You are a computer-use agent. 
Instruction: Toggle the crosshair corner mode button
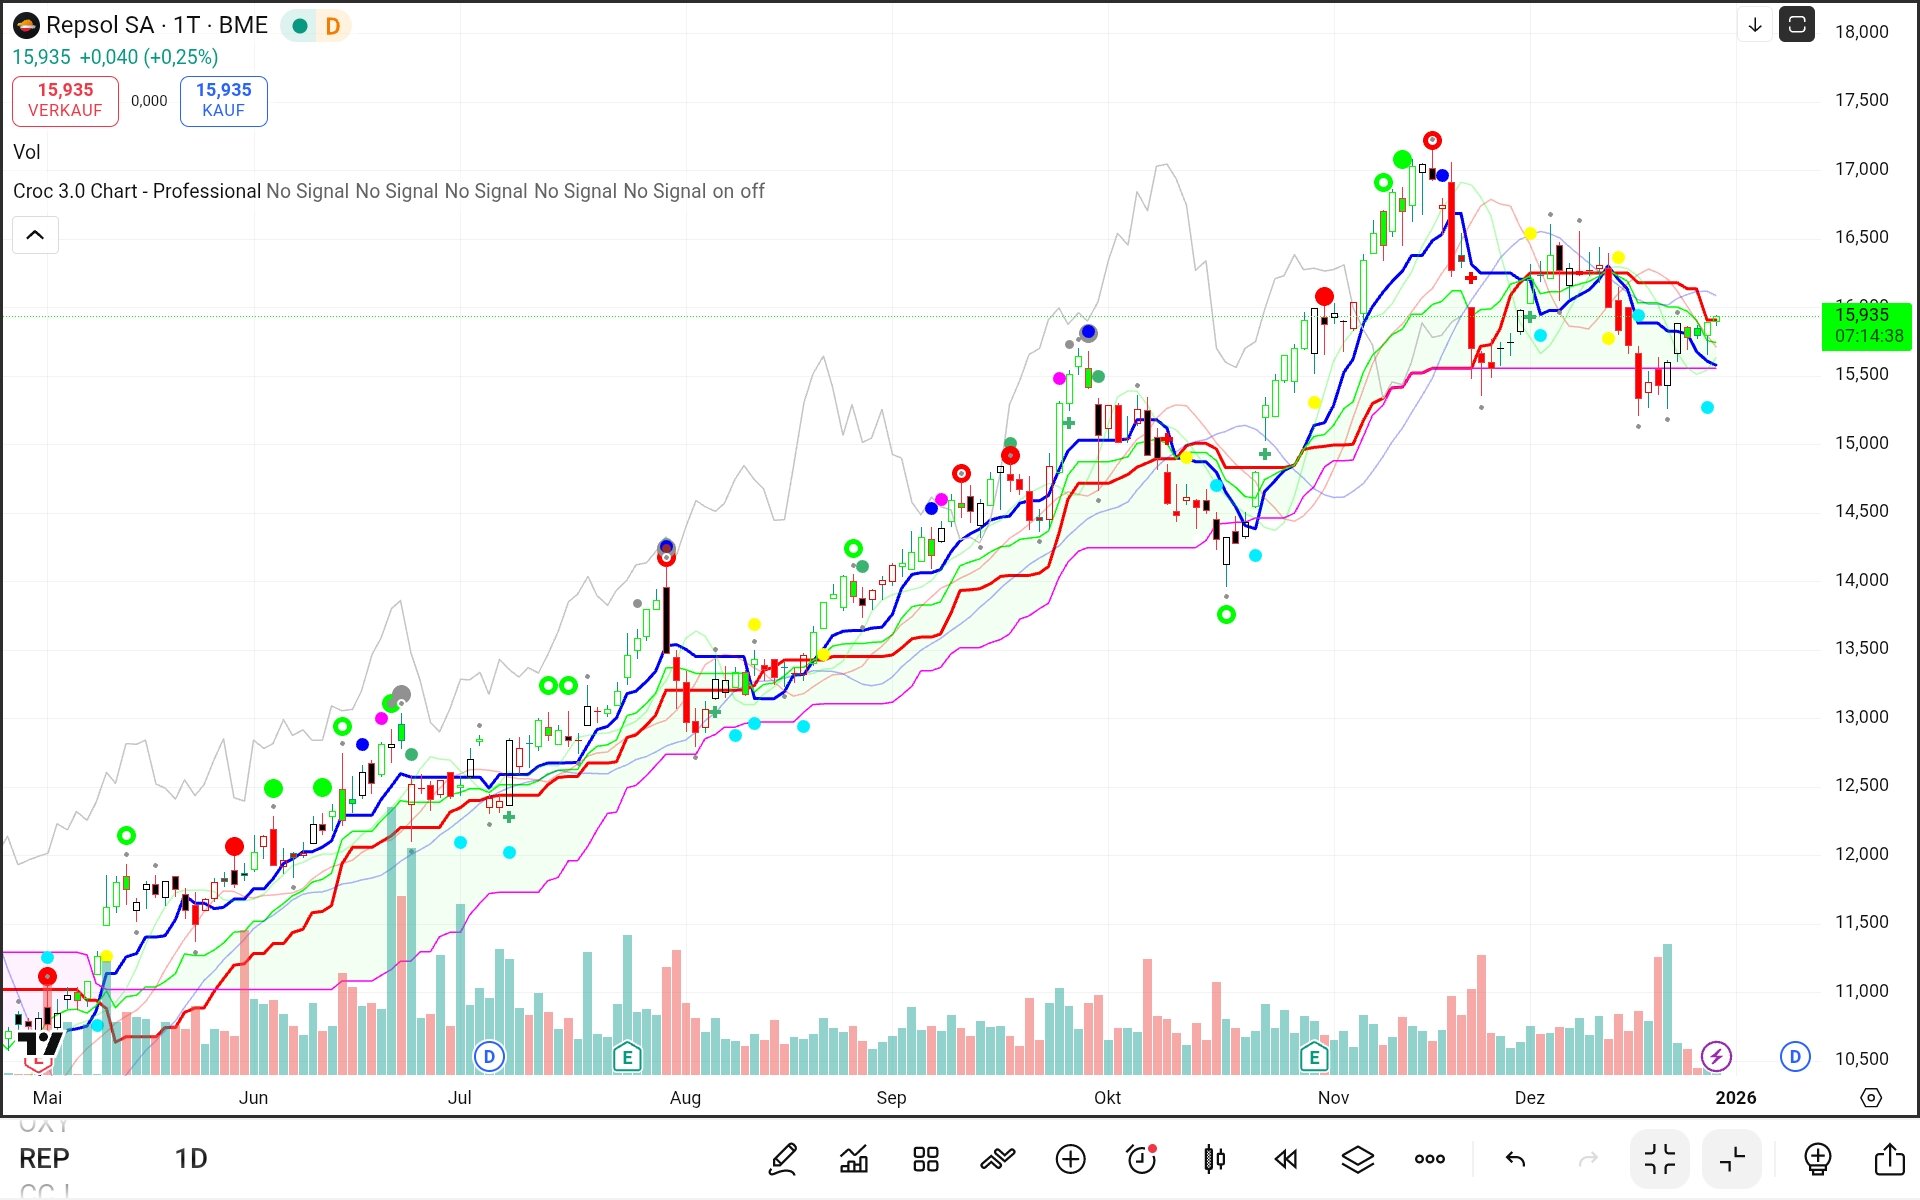1732,1159
